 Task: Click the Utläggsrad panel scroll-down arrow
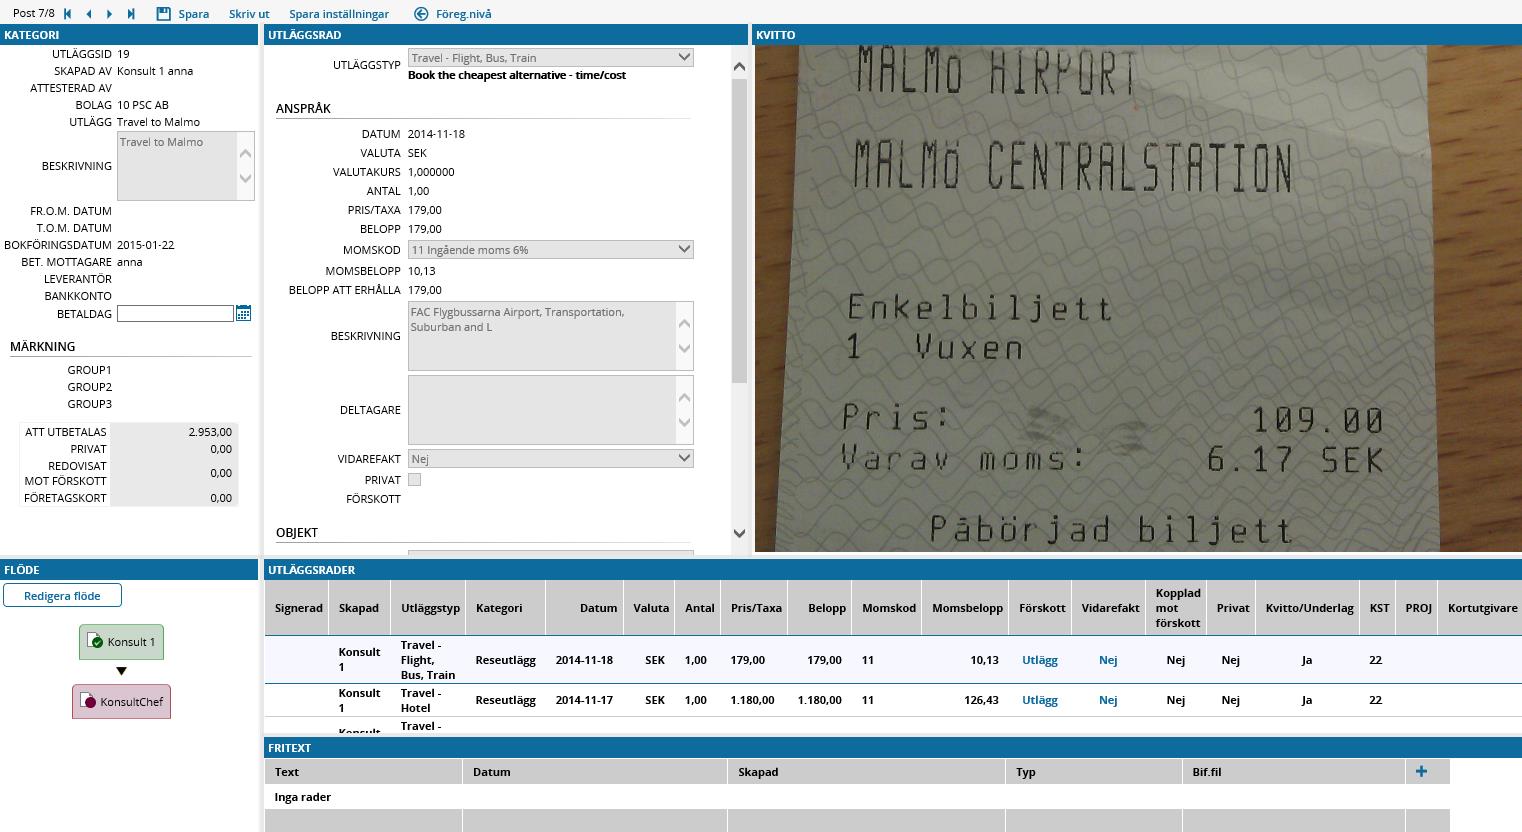tap(739, 534)
